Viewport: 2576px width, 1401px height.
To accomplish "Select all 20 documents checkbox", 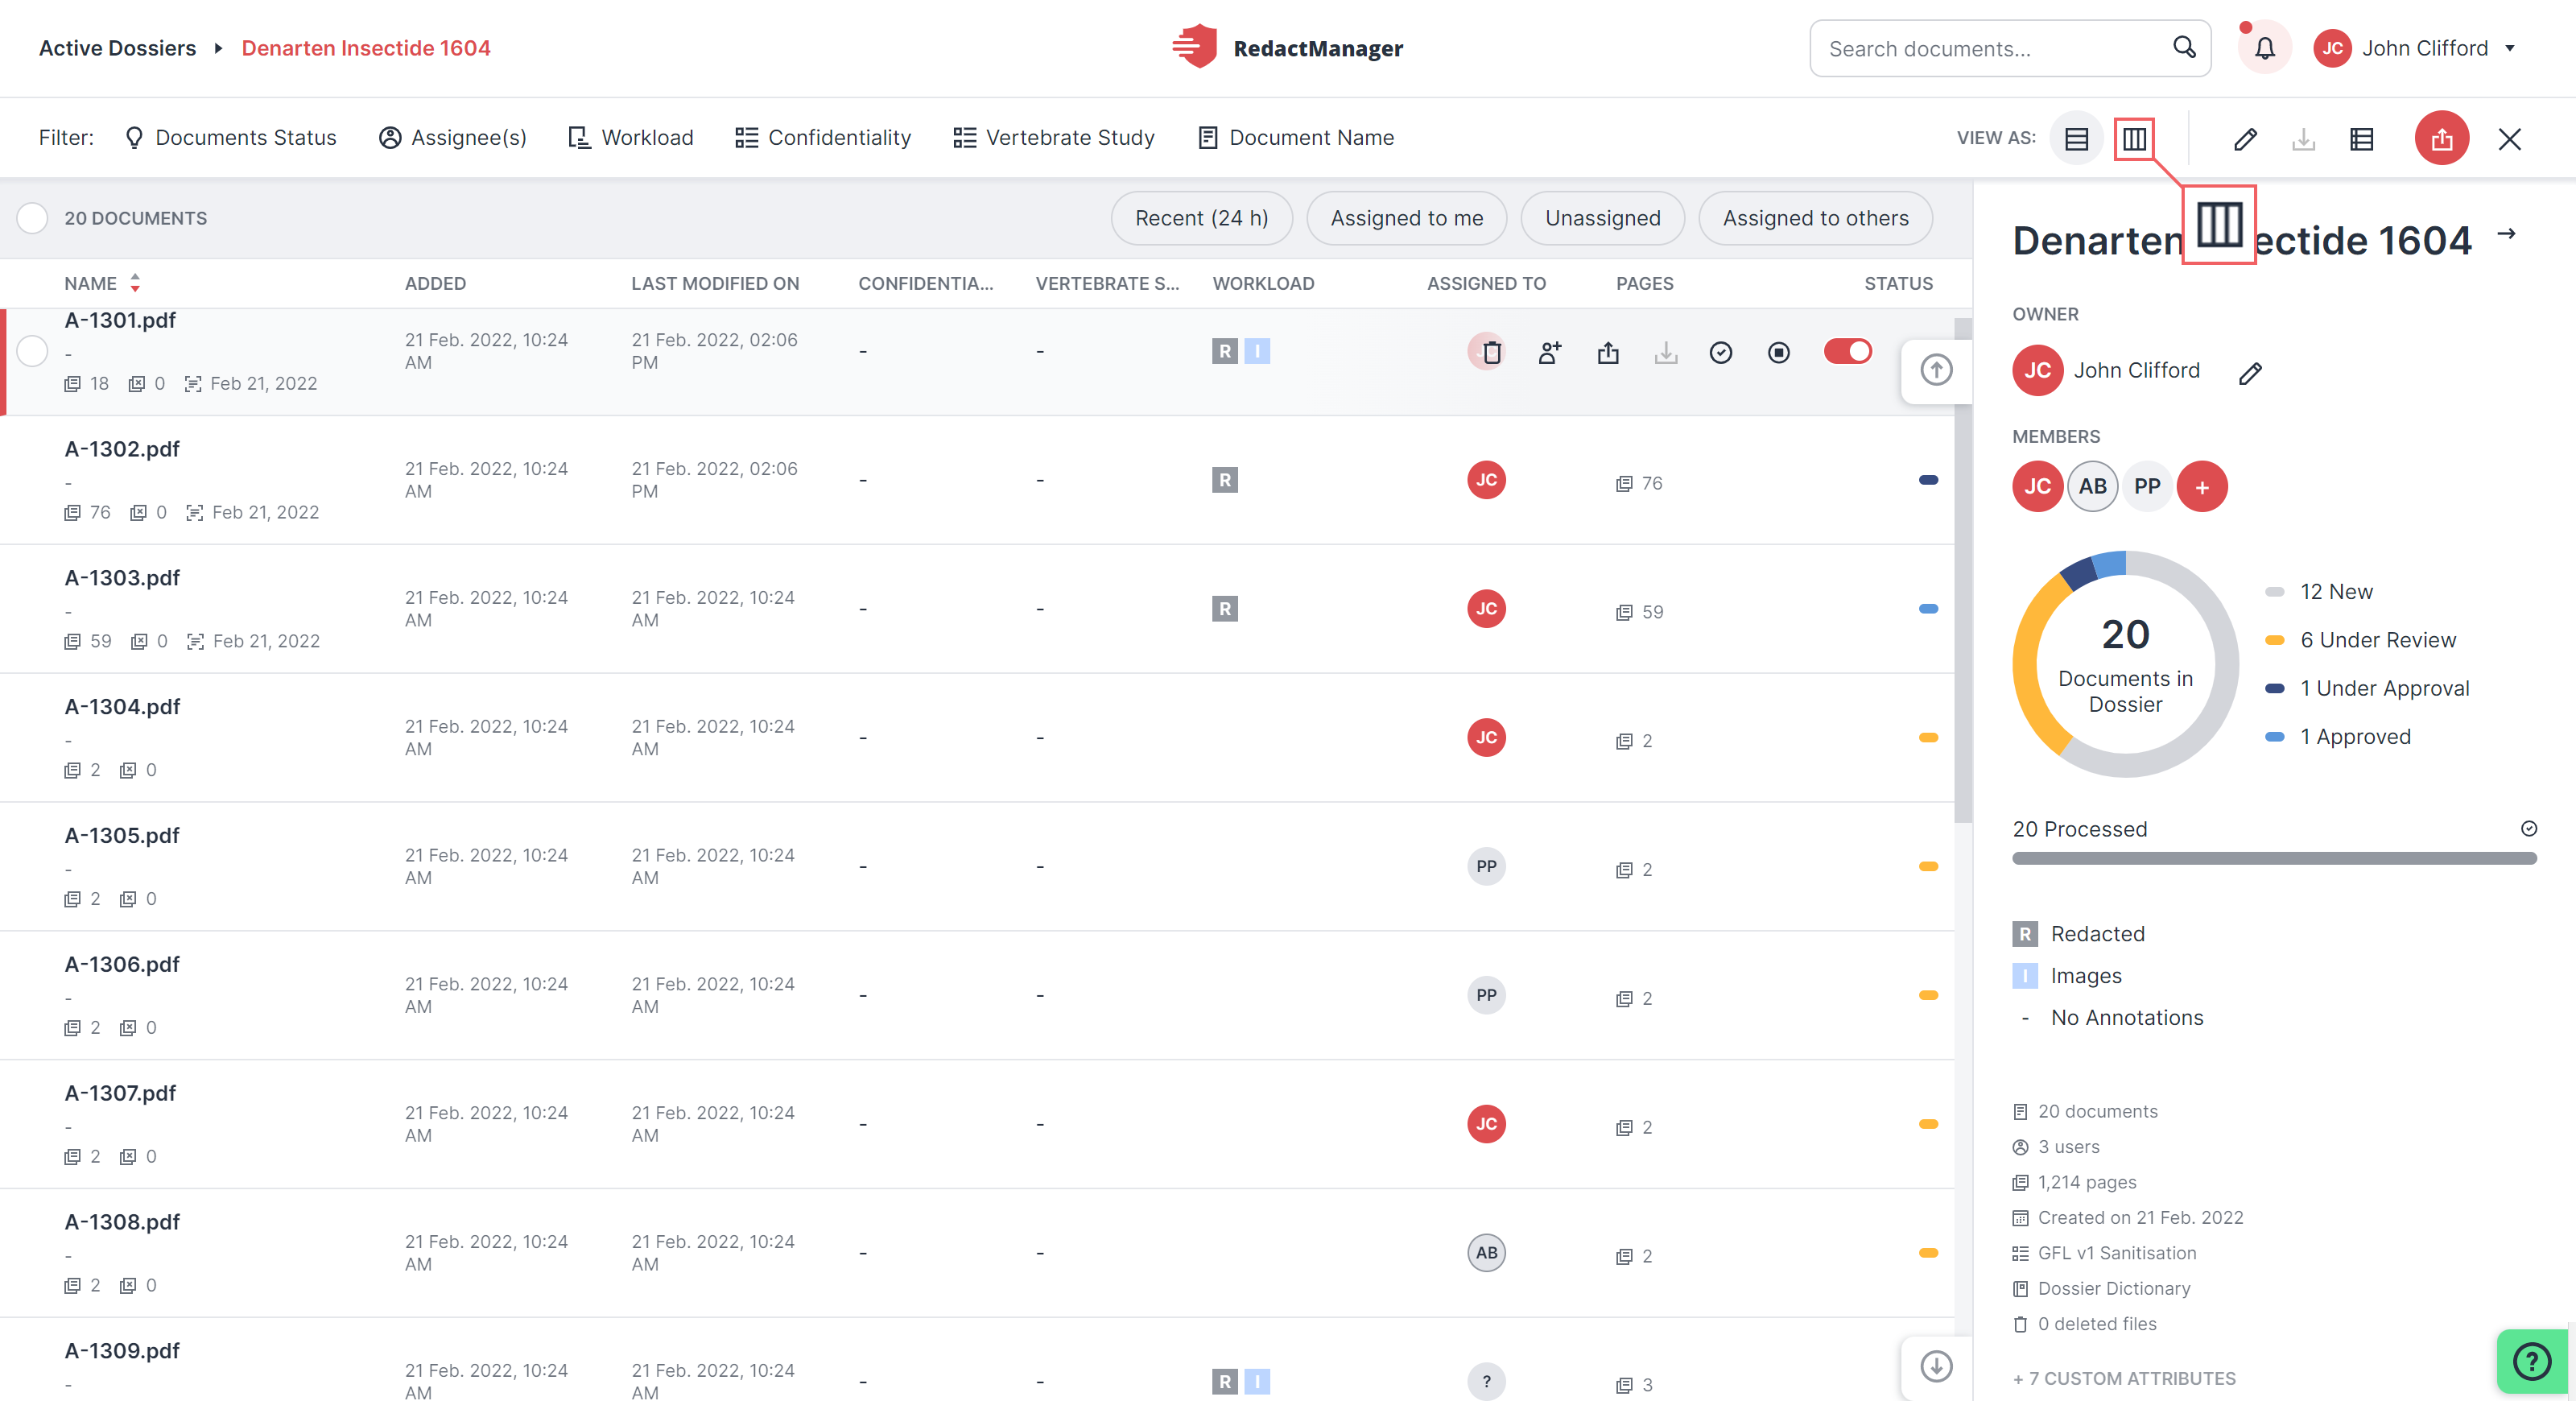I will [32, 218].
